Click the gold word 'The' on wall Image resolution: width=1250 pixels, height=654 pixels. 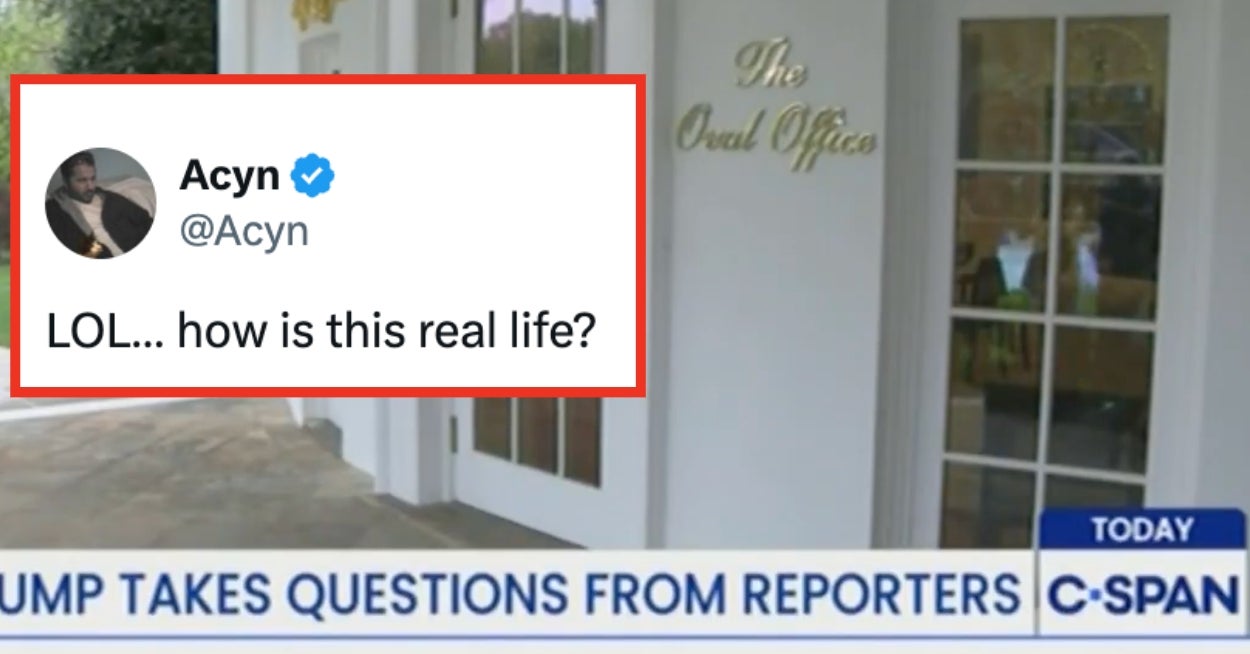(x=771, y=67)
